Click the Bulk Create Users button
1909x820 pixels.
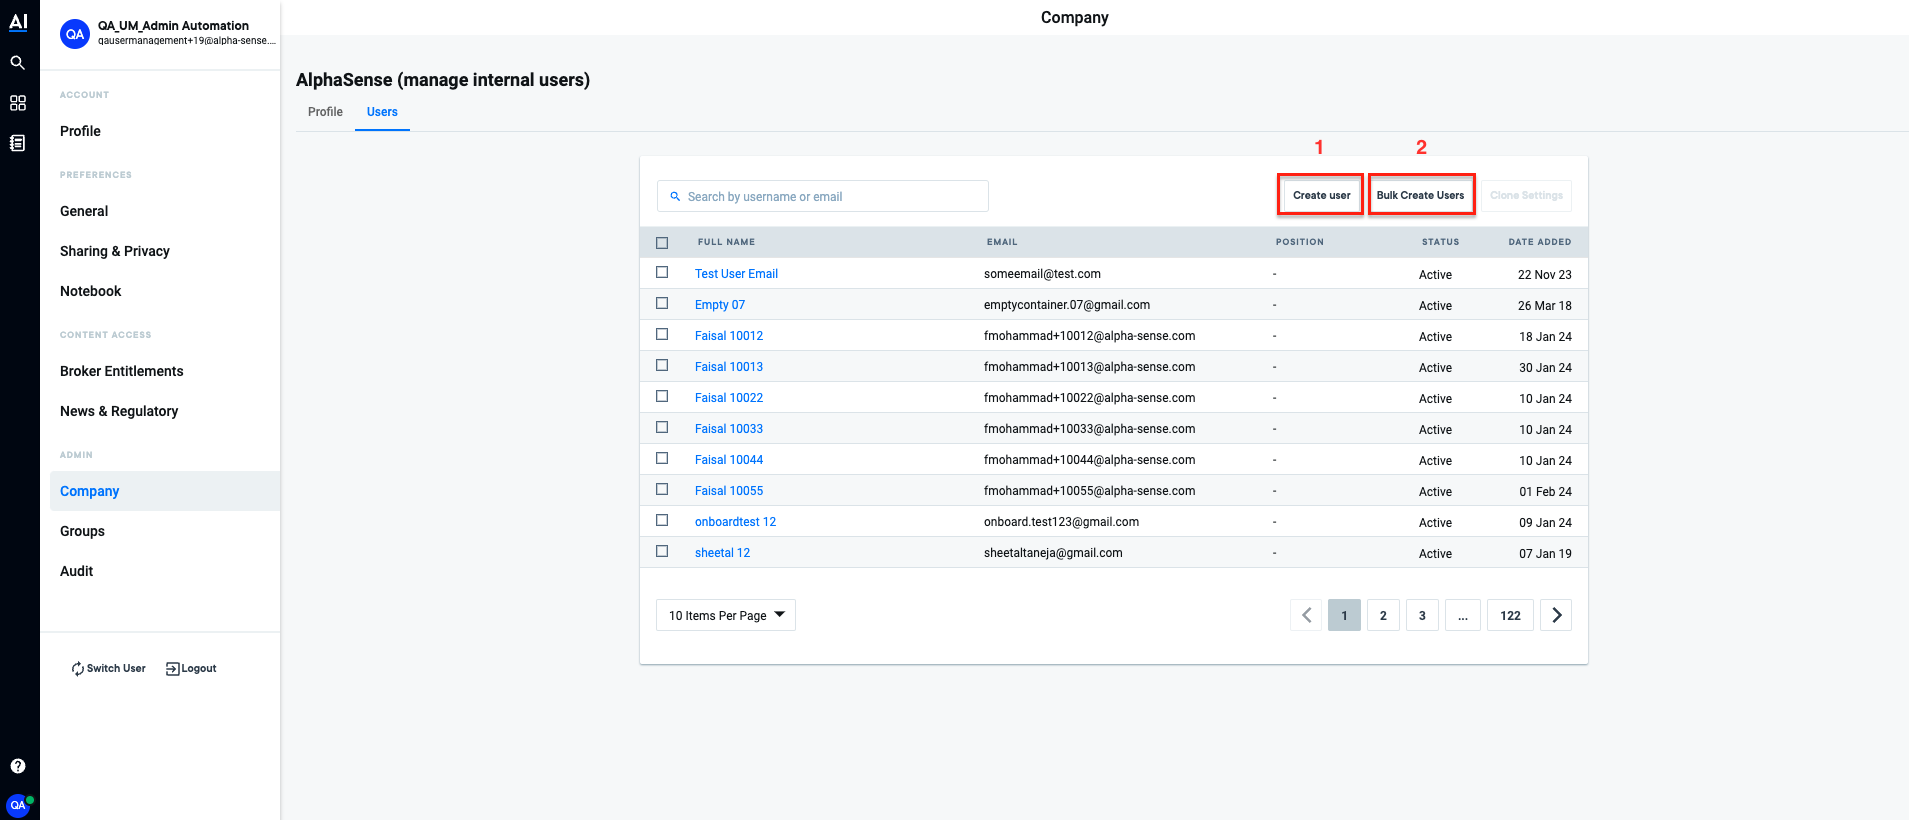(1420, 195)
